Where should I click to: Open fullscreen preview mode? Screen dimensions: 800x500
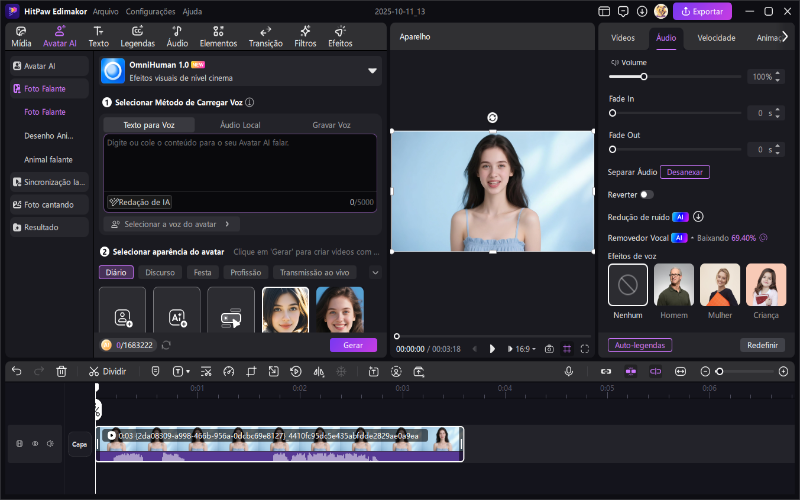583,349
